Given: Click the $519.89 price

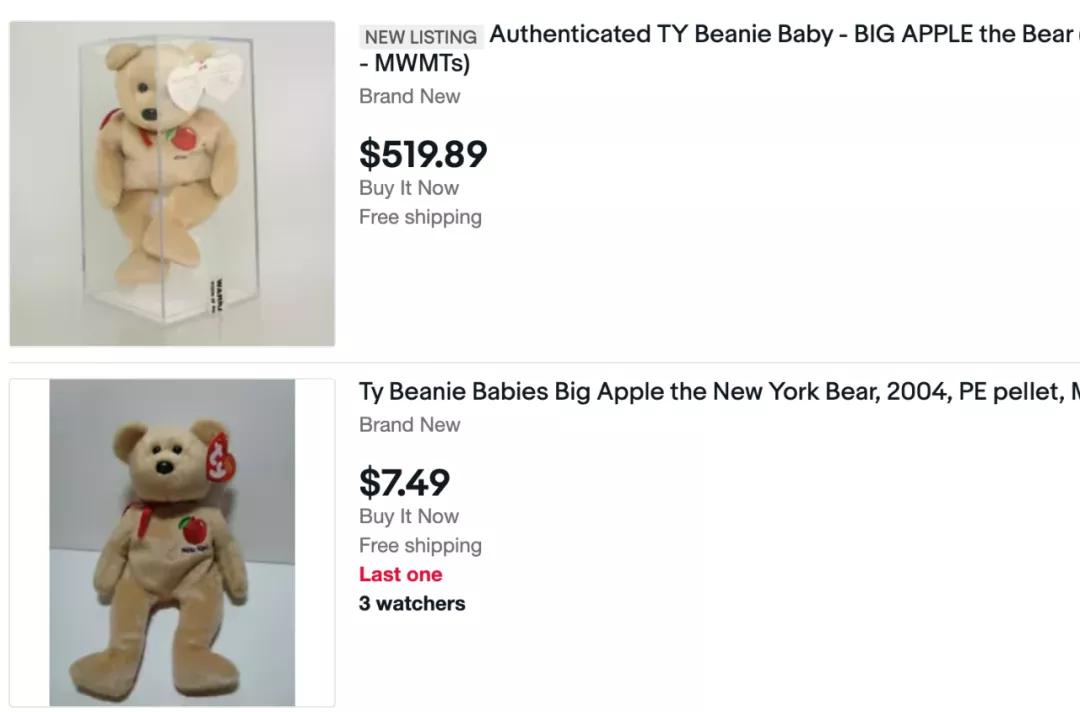Looking at the screenshot, I should click(x=423, y=154).
